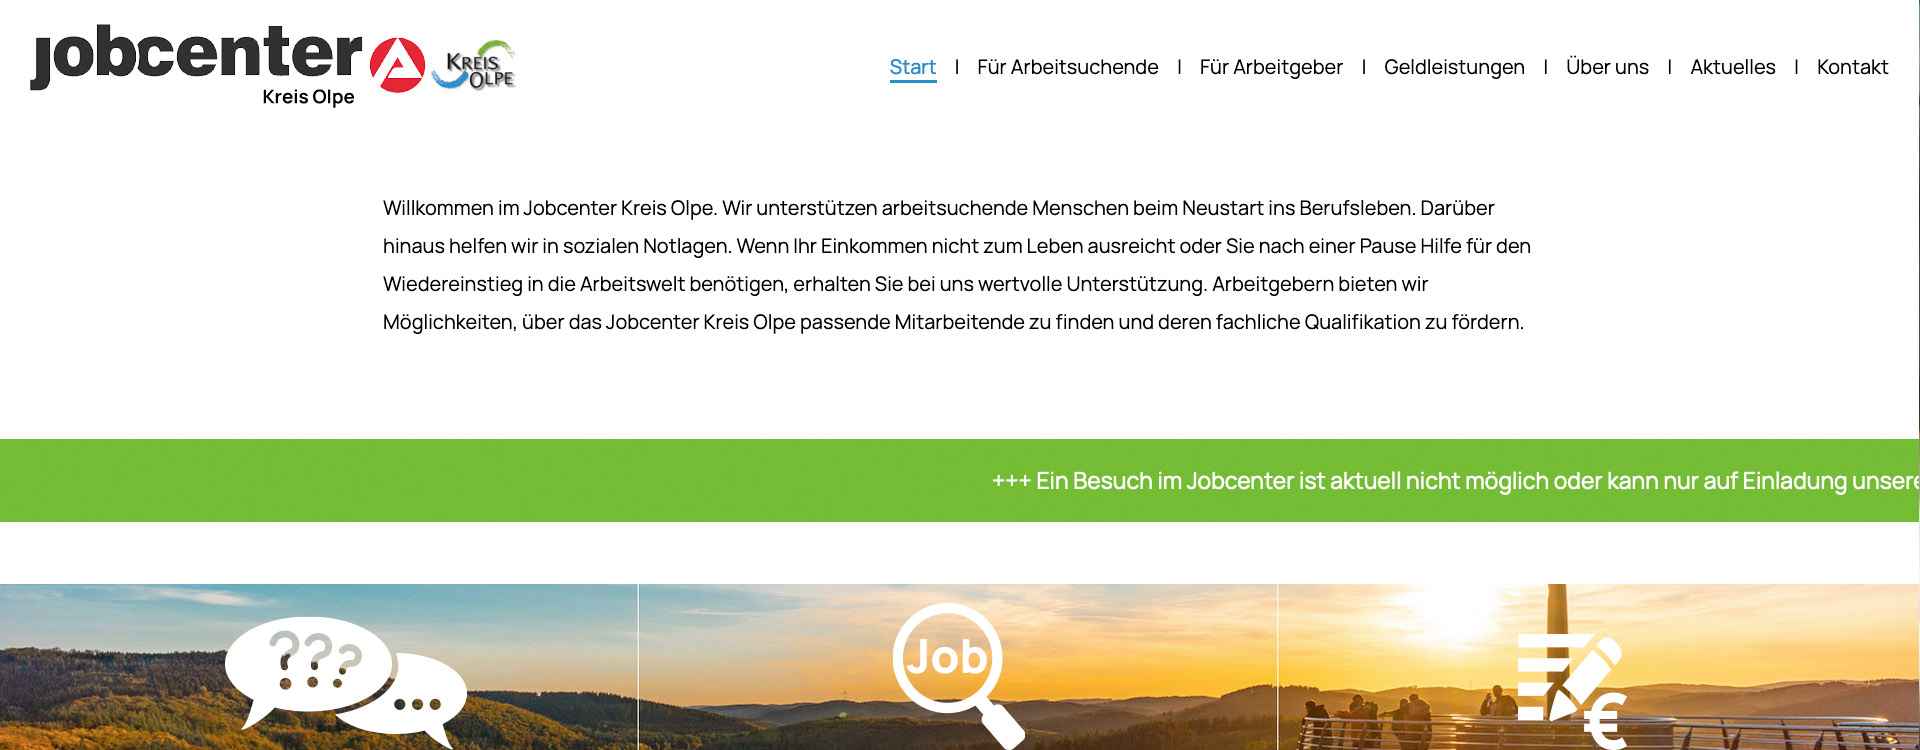Image resolution: width=1920 pixels, height=750 pixels.
Task: Open the Job magnifying glass icon
Action: click(x=958, y=675)
